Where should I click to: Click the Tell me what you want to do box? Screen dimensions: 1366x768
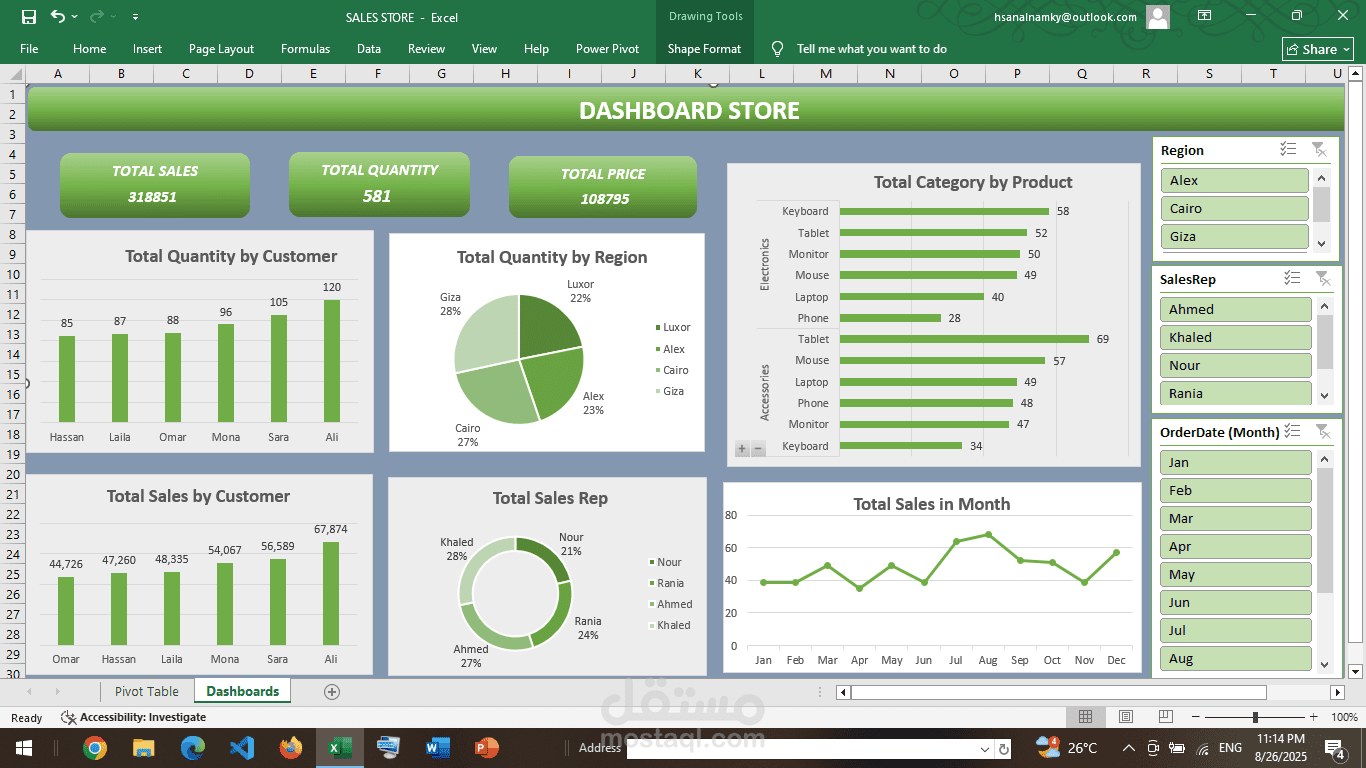871,49
